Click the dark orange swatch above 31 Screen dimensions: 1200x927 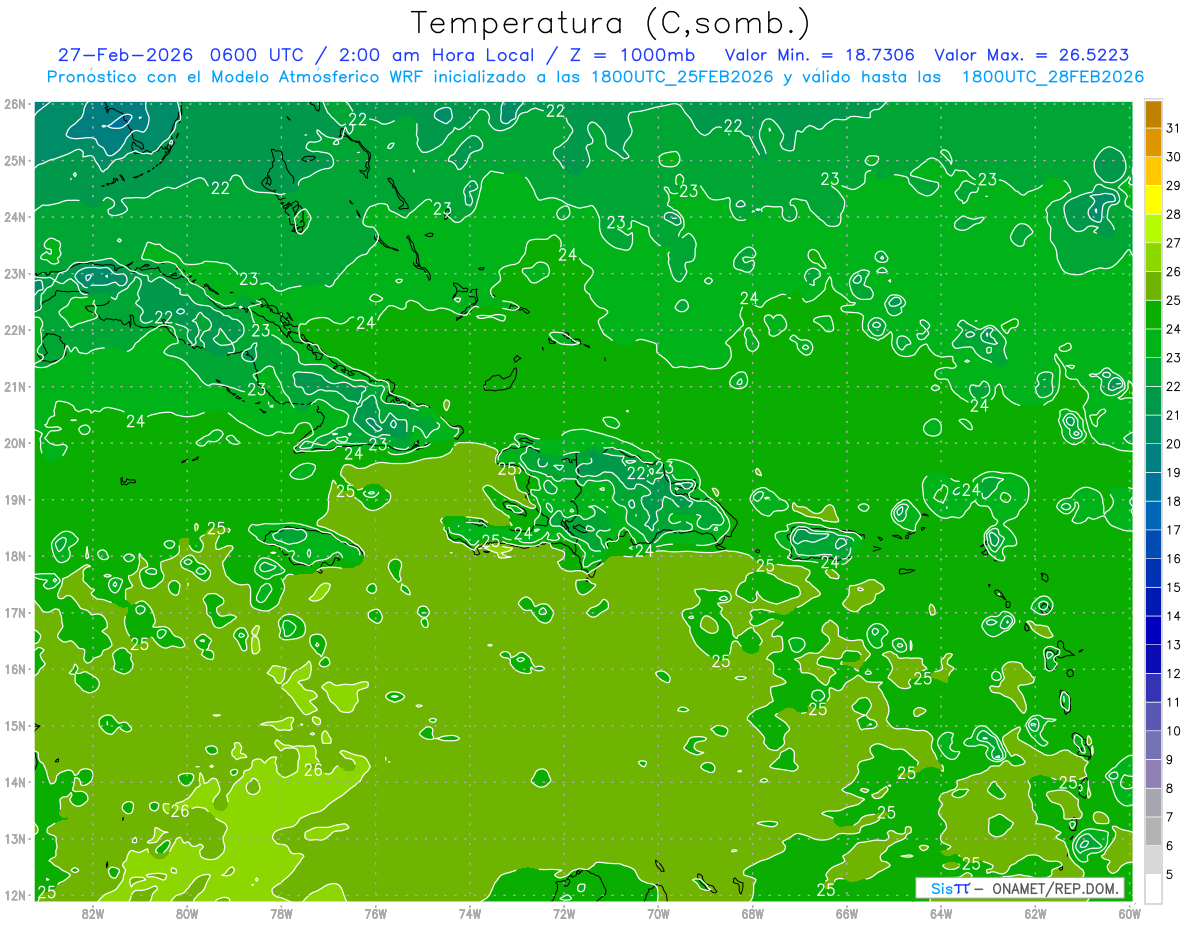pos(1154,114)
